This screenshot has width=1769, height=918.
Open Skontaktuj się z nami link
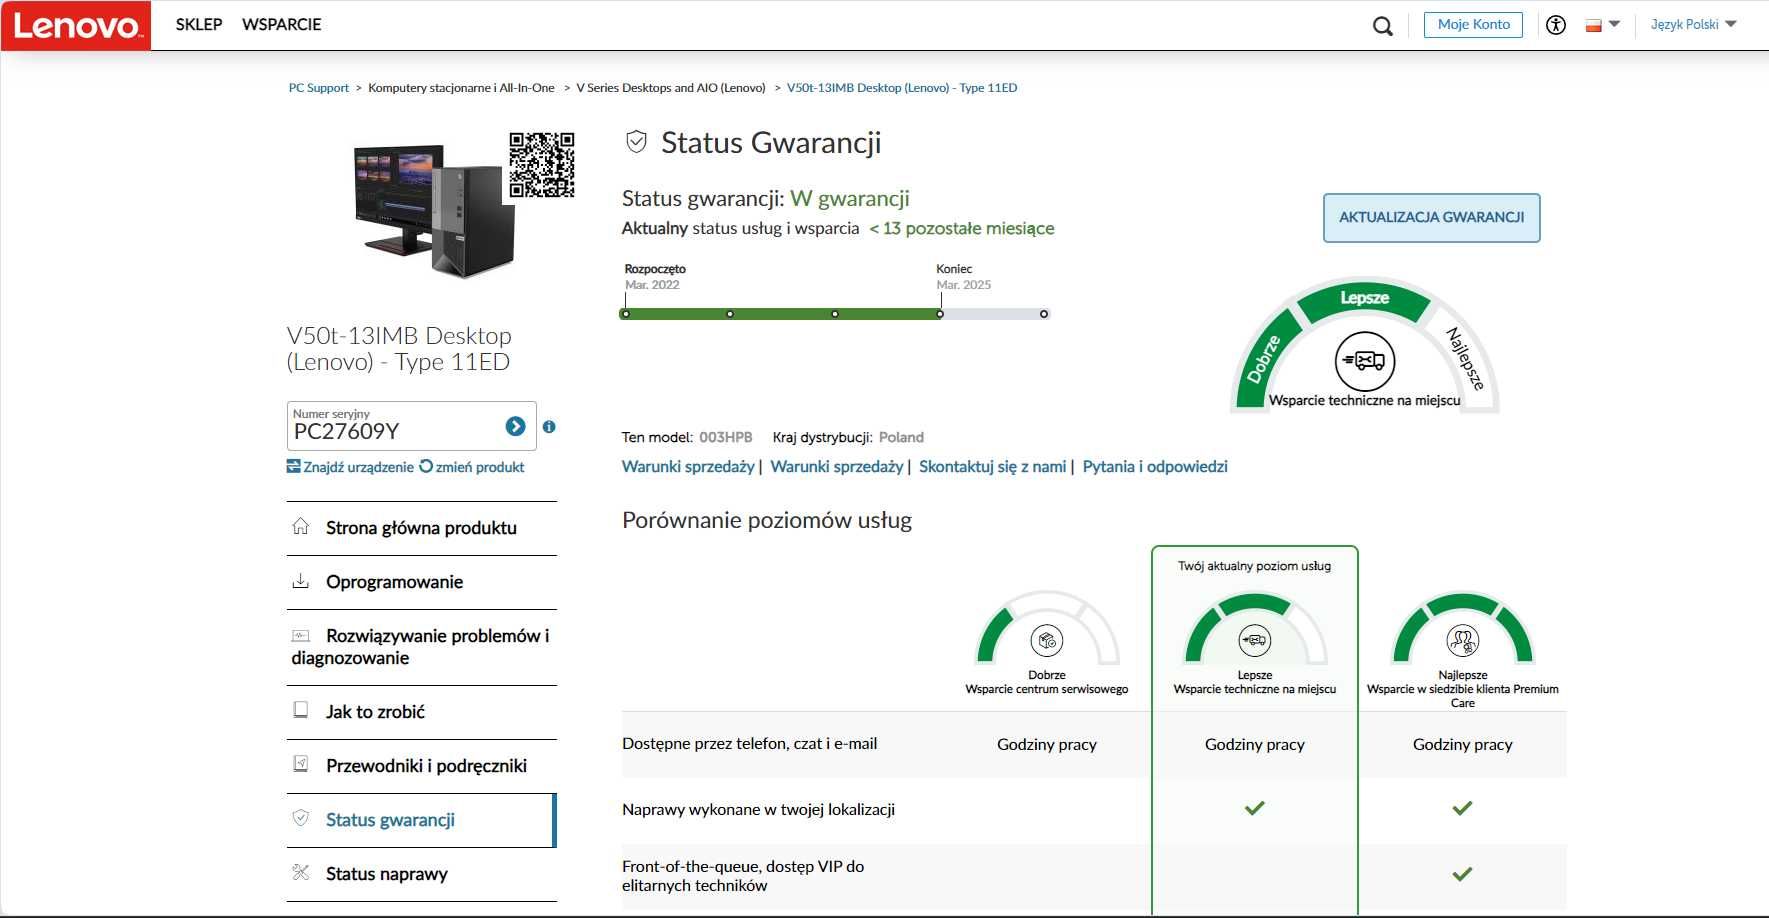tap(993, 467)
